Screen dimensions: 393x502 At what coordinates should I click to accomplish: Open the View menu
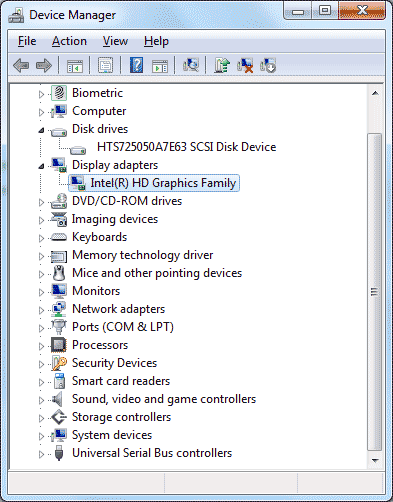click(115, 41)
